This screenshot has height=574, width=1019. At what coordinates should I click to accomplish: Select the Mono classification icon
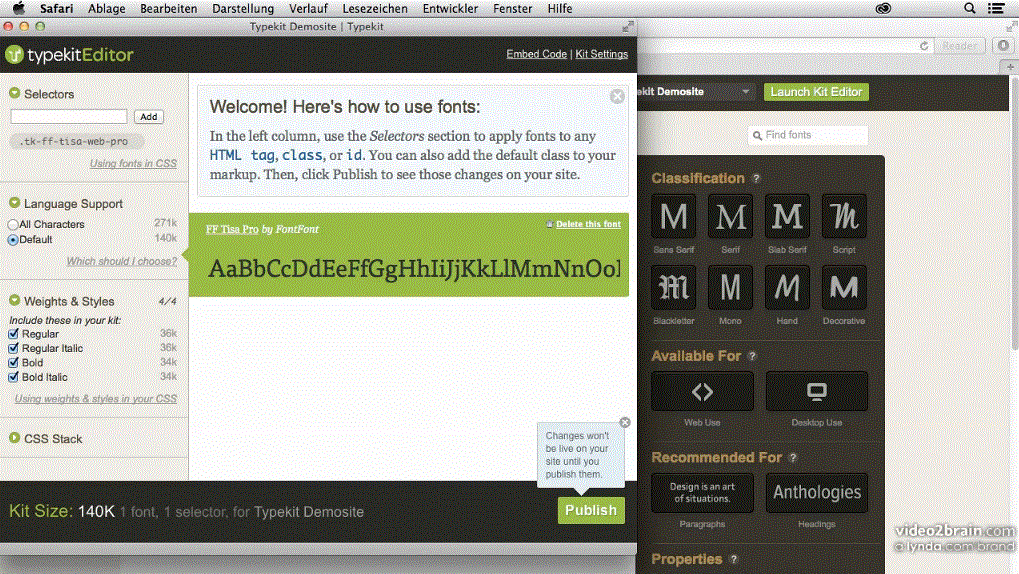(x=730, y=287)
